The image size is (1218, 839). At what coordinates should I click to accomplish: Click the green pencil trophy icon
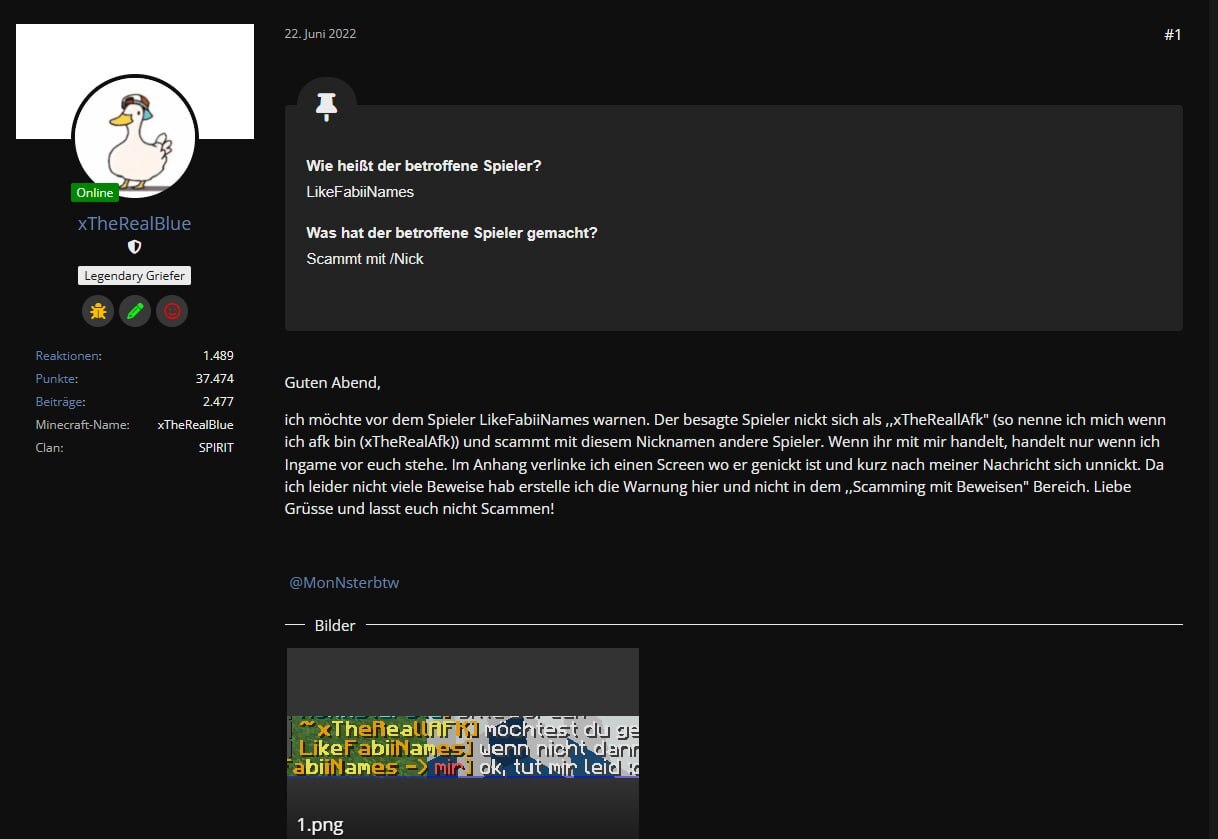pyautogui.click(x=135, y=311)
